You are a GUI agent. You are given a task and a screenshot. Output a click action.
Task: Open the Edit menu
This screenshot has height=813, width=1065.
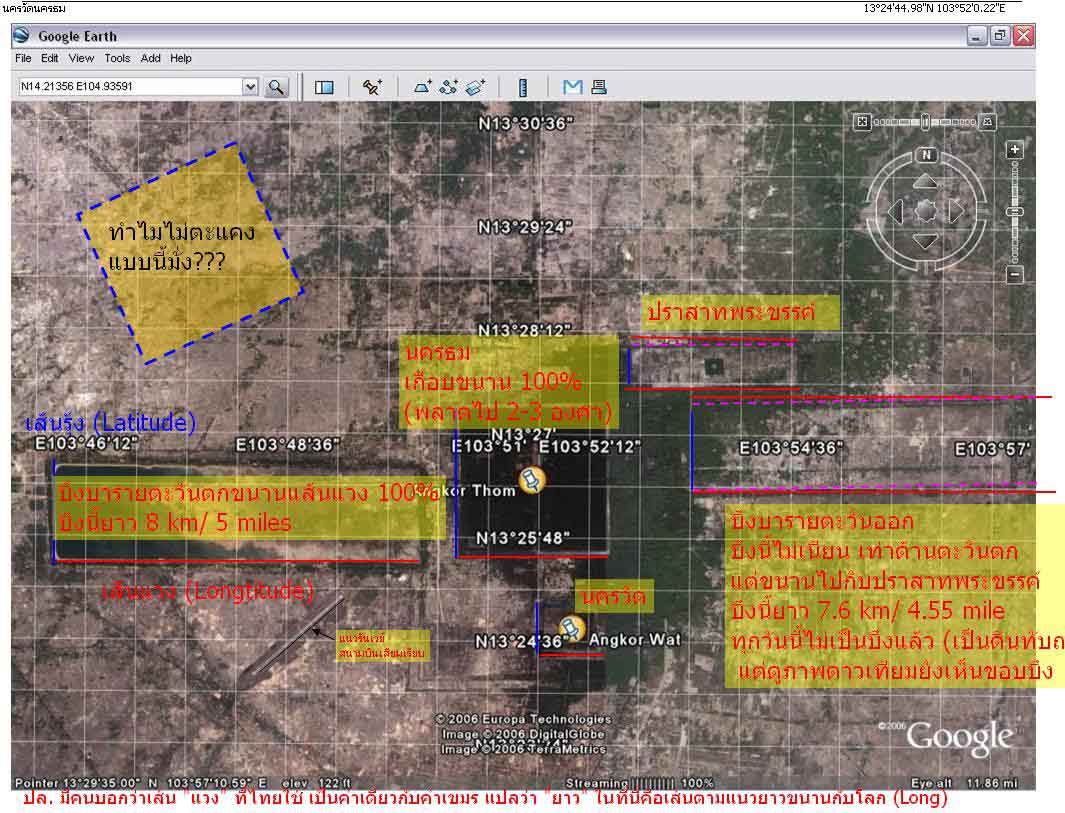(50, 58)
